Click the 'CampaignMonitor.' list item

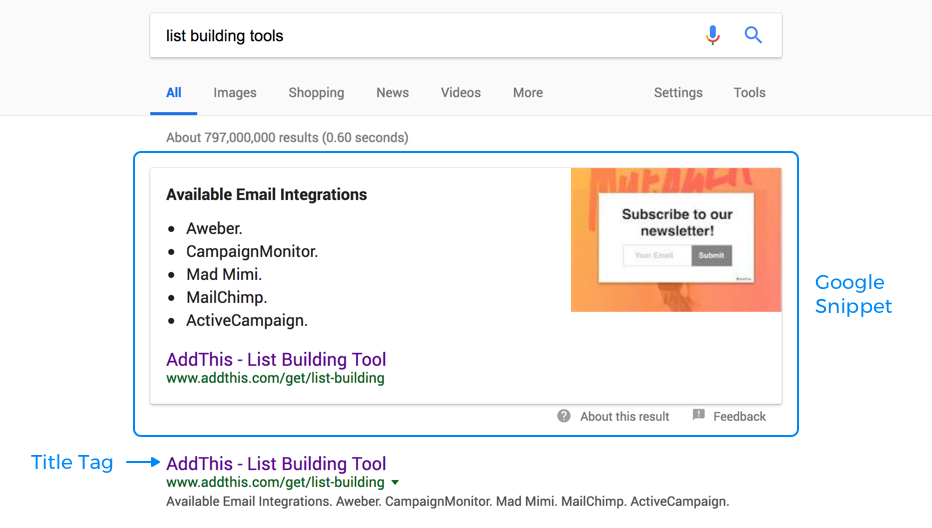pos(252,252)
